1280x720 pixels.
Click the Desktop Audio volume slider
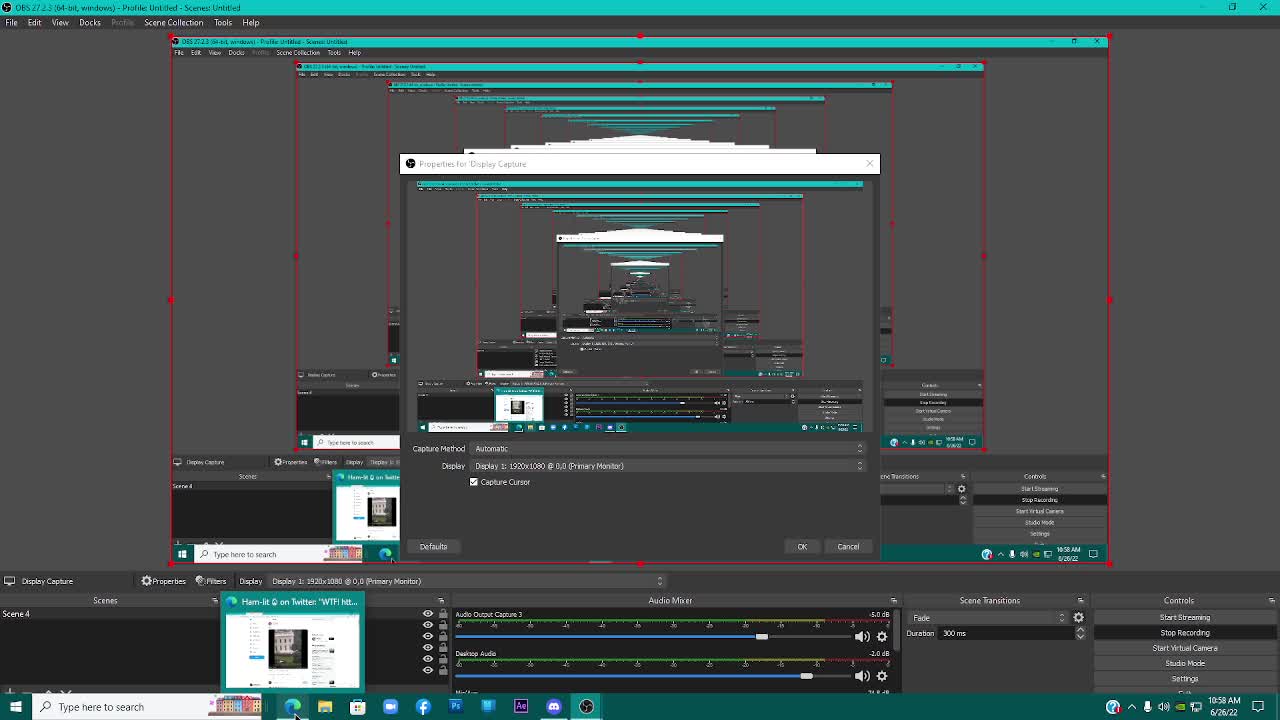coord(654,676)
